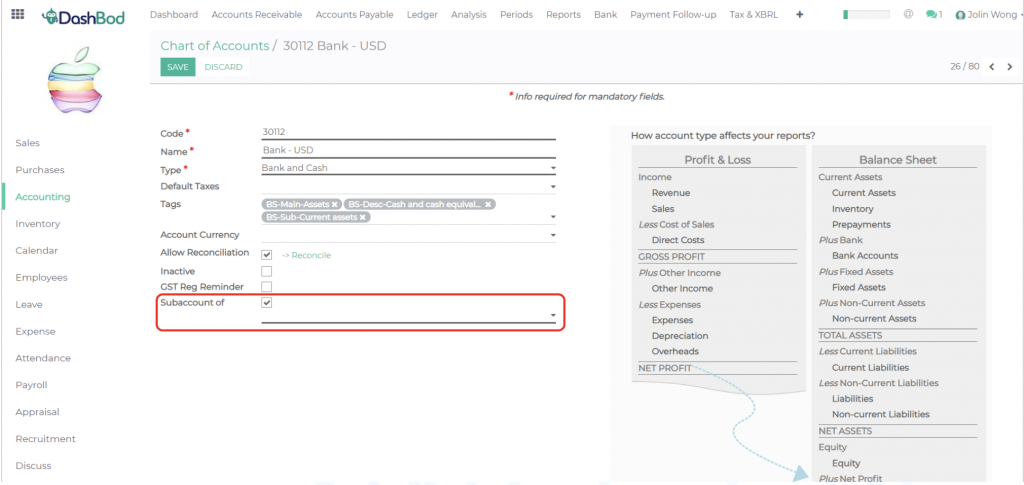Click the DashBod logo
The image size is (1024, 485).
84,17
